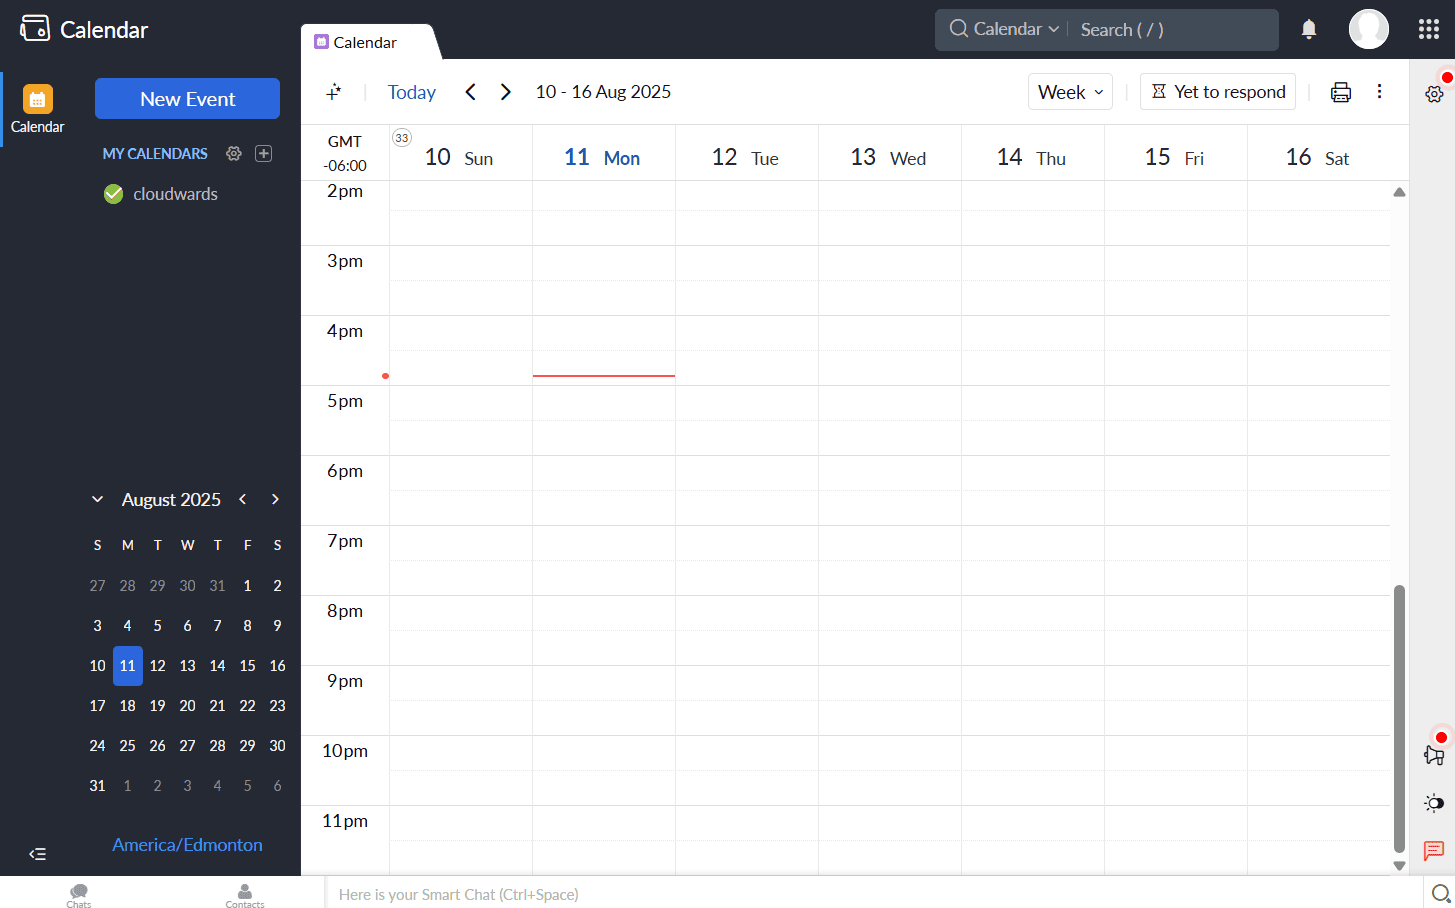The height and width of the screenshot is (908, 1455).
Task: Click the smart add sparkle icon
Action: click(x=334, y=92)
